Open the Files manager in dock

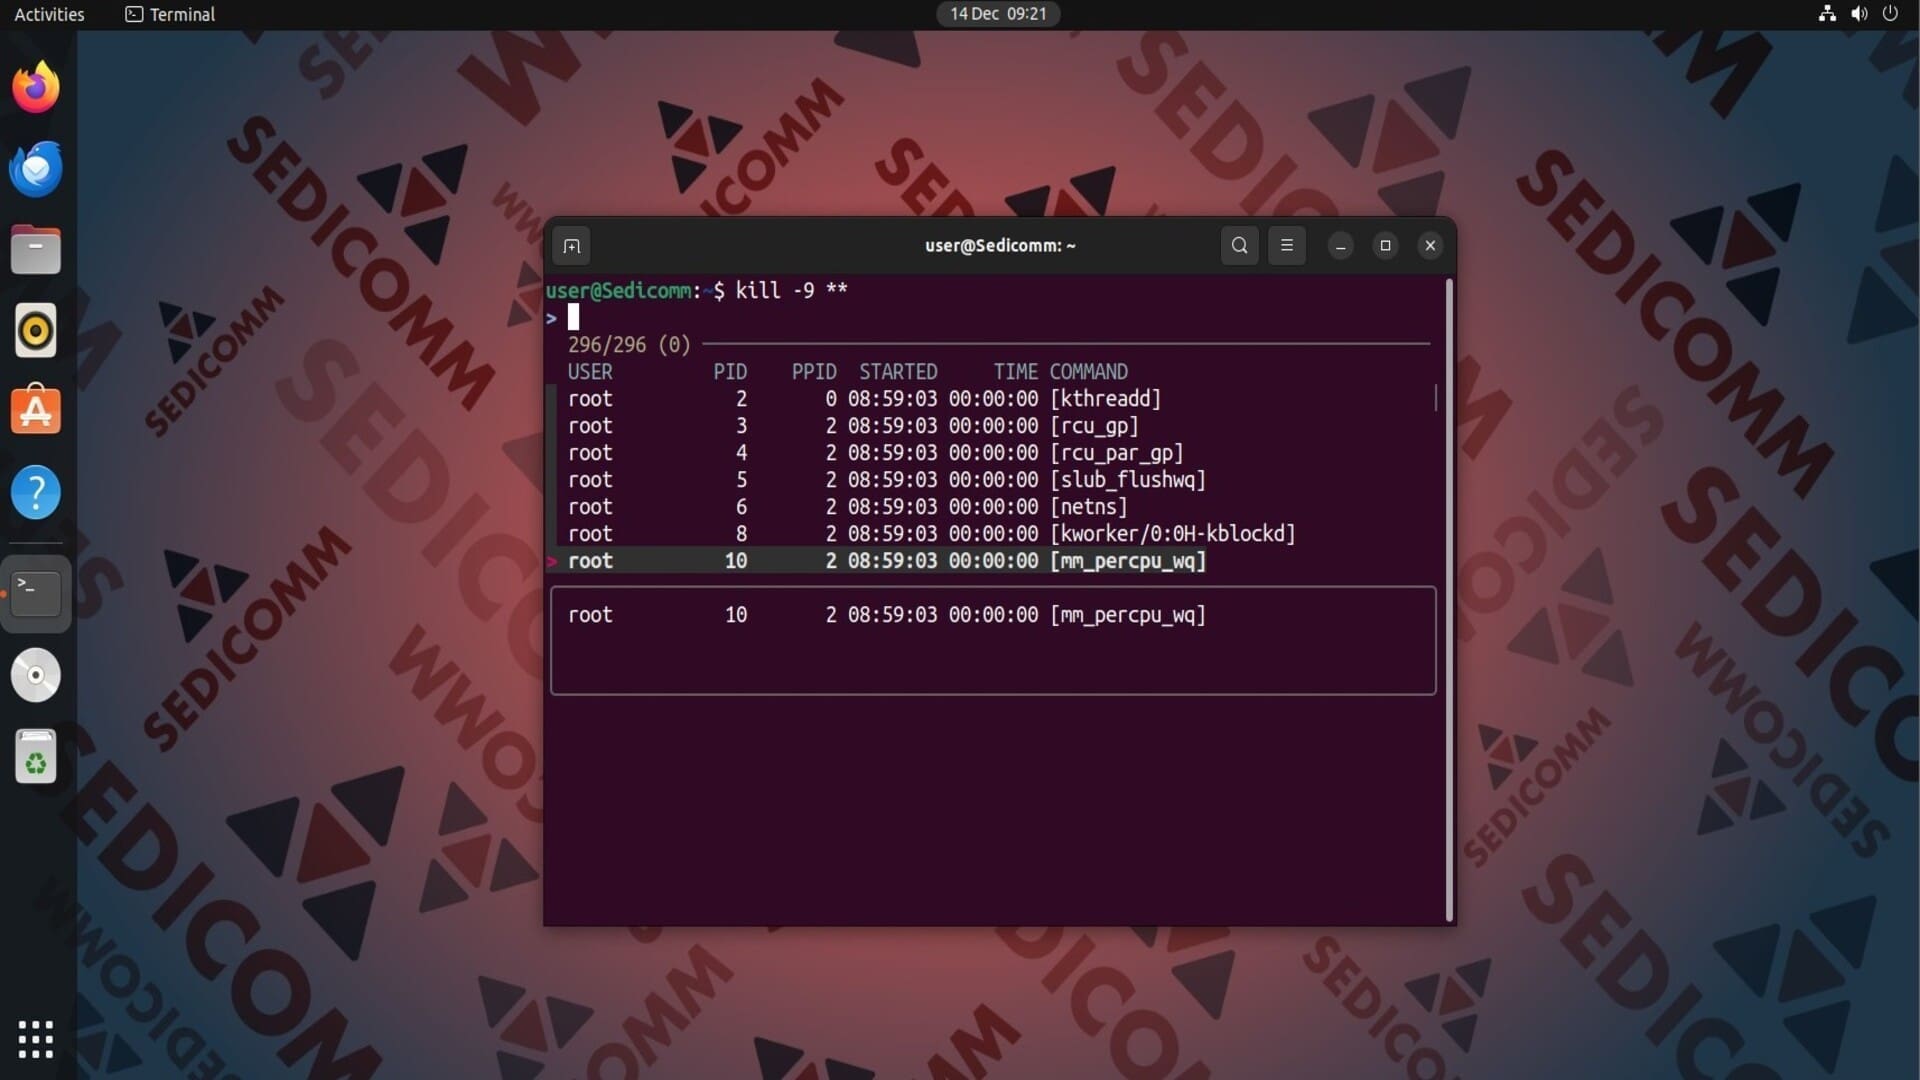[36, 250]
